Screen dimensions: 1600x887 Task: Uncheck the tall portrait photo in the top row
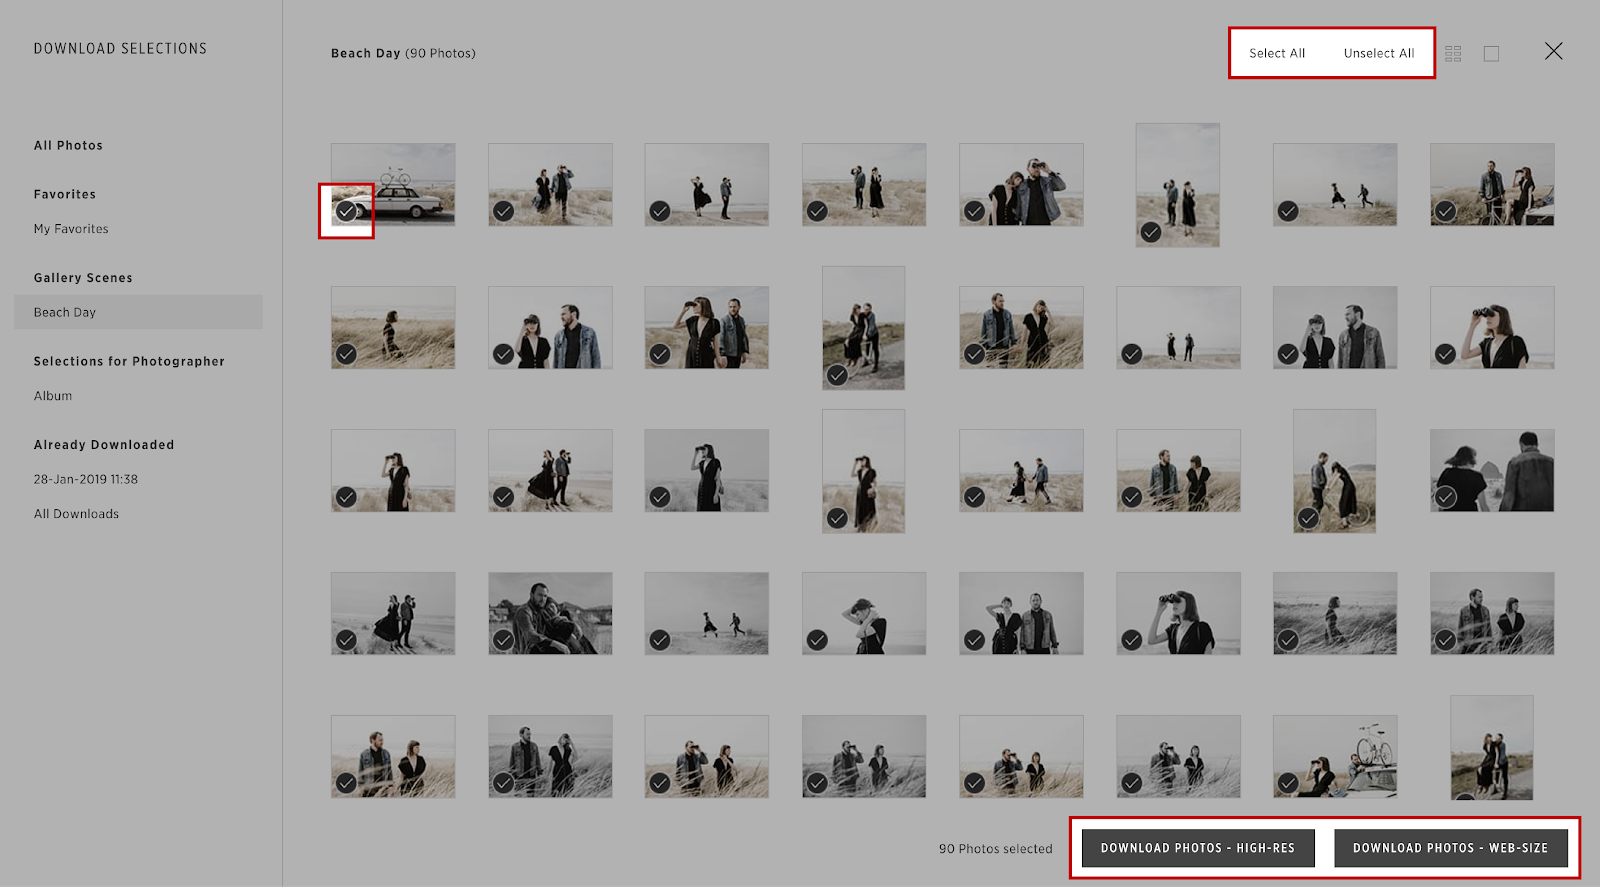[x=1151, y=232]
